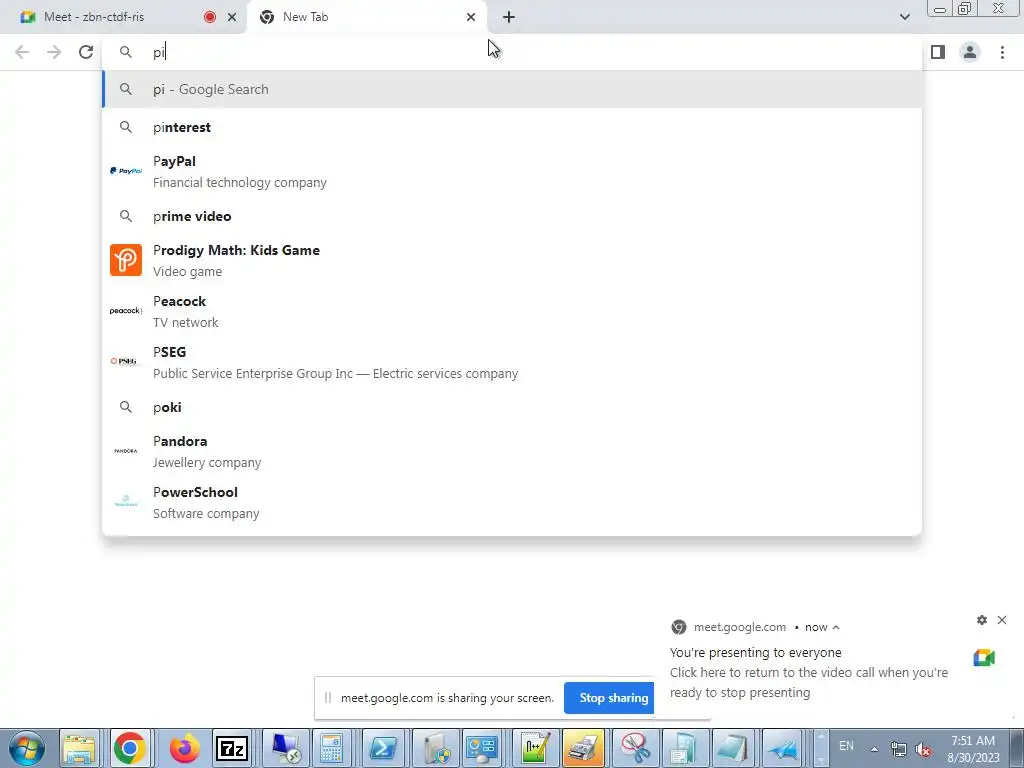Open the tab search dropdown chevron
The image size is (1024, 768).
(904, 17)
